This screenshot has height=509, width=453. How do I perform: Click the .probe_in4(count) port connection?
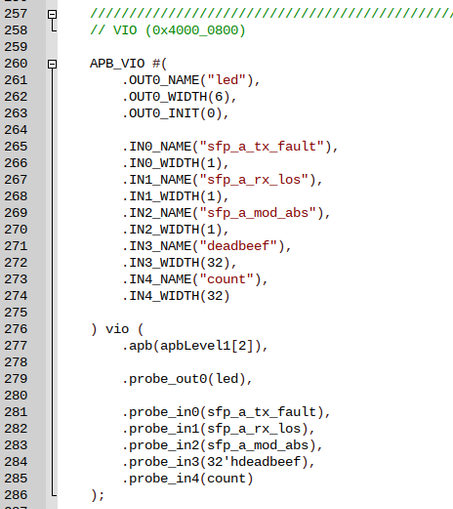point(188,479)
